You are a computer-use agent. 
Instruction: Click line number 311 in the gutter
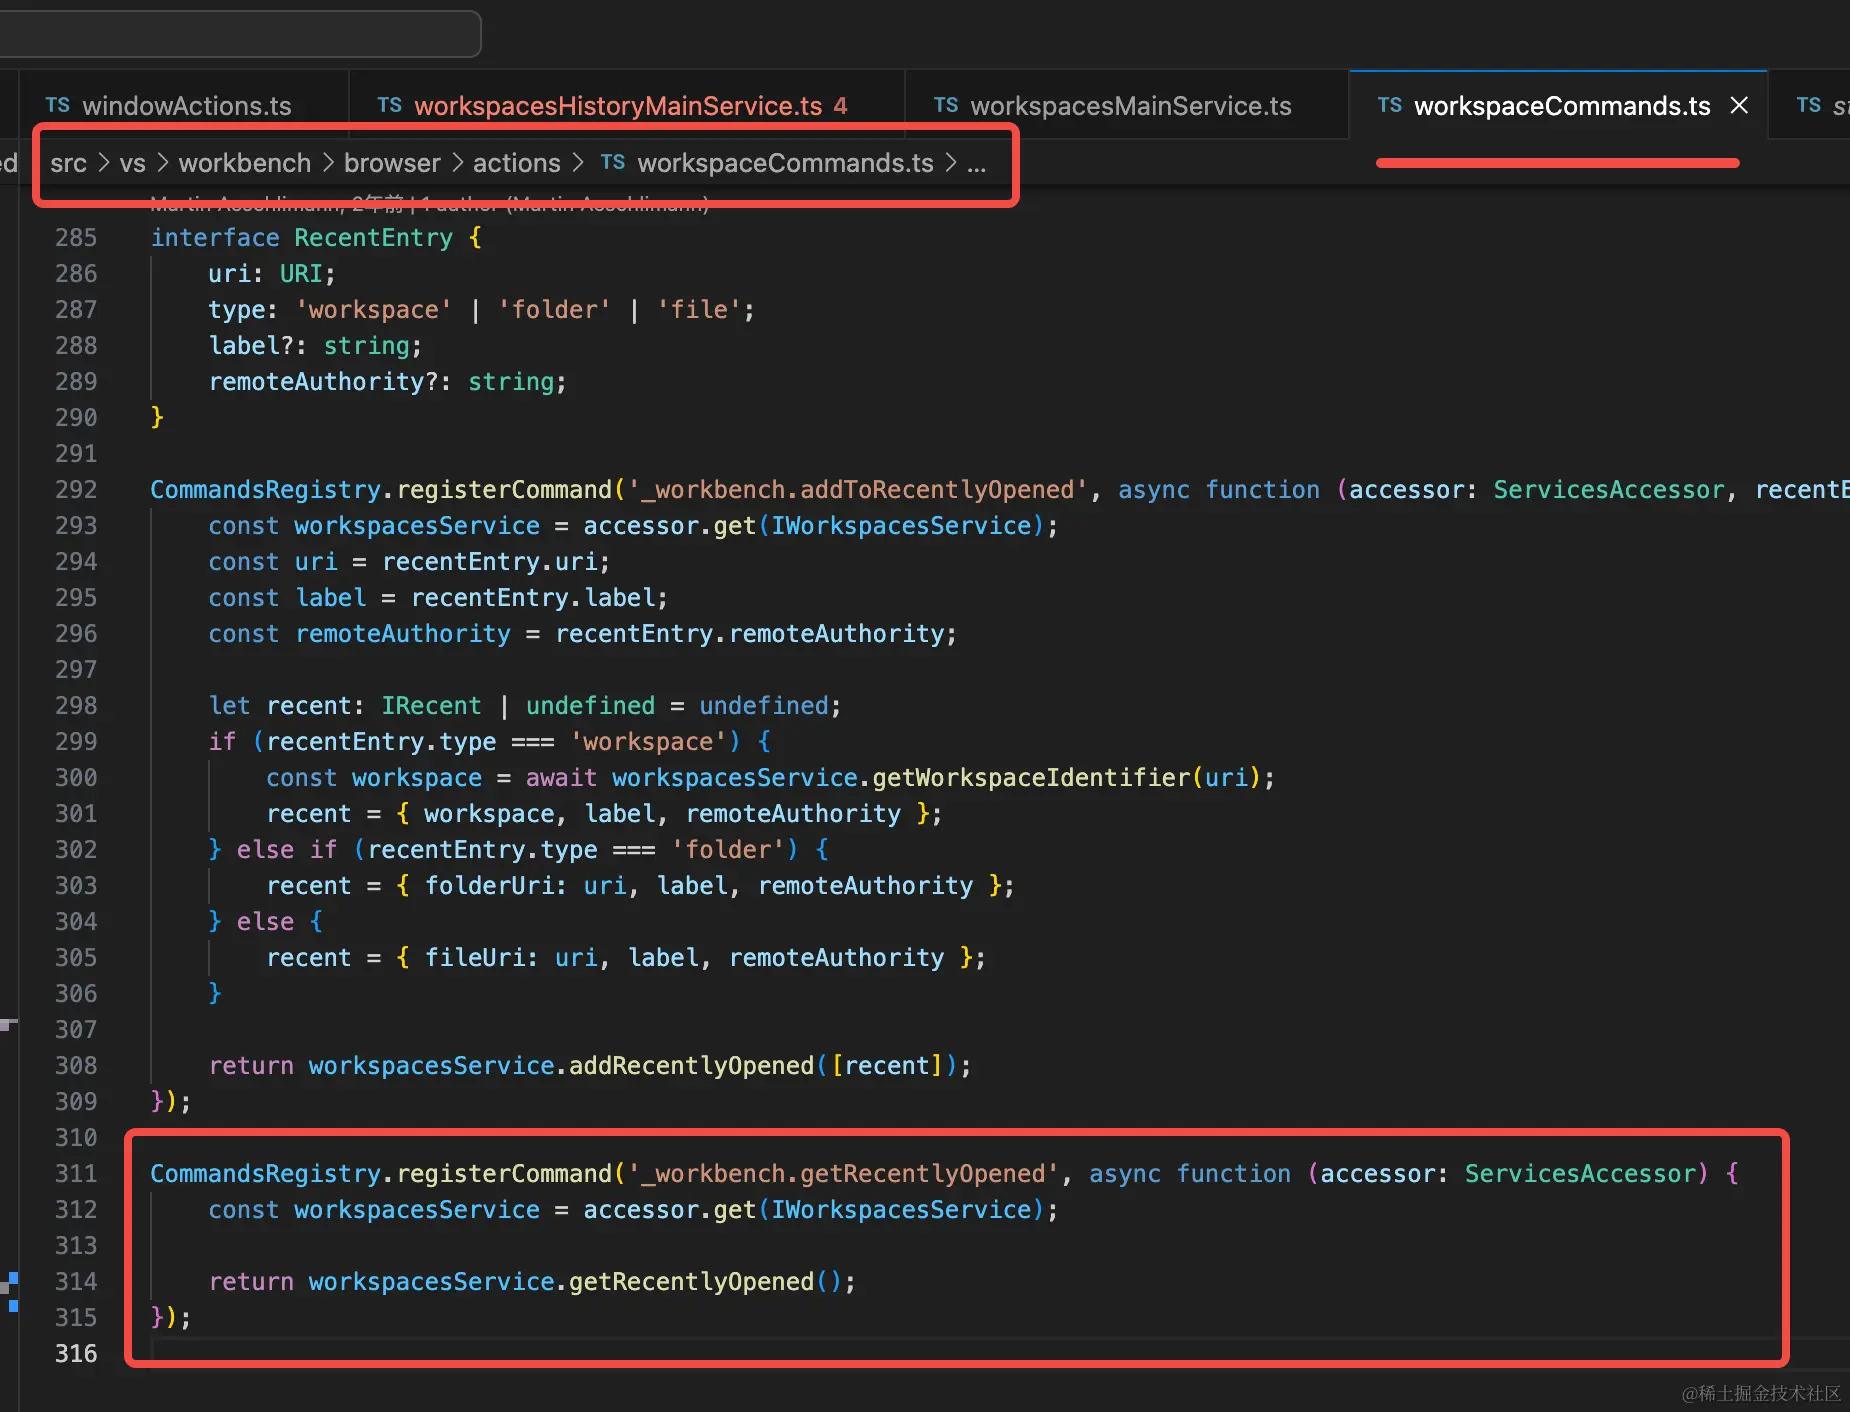(76, 1173)
